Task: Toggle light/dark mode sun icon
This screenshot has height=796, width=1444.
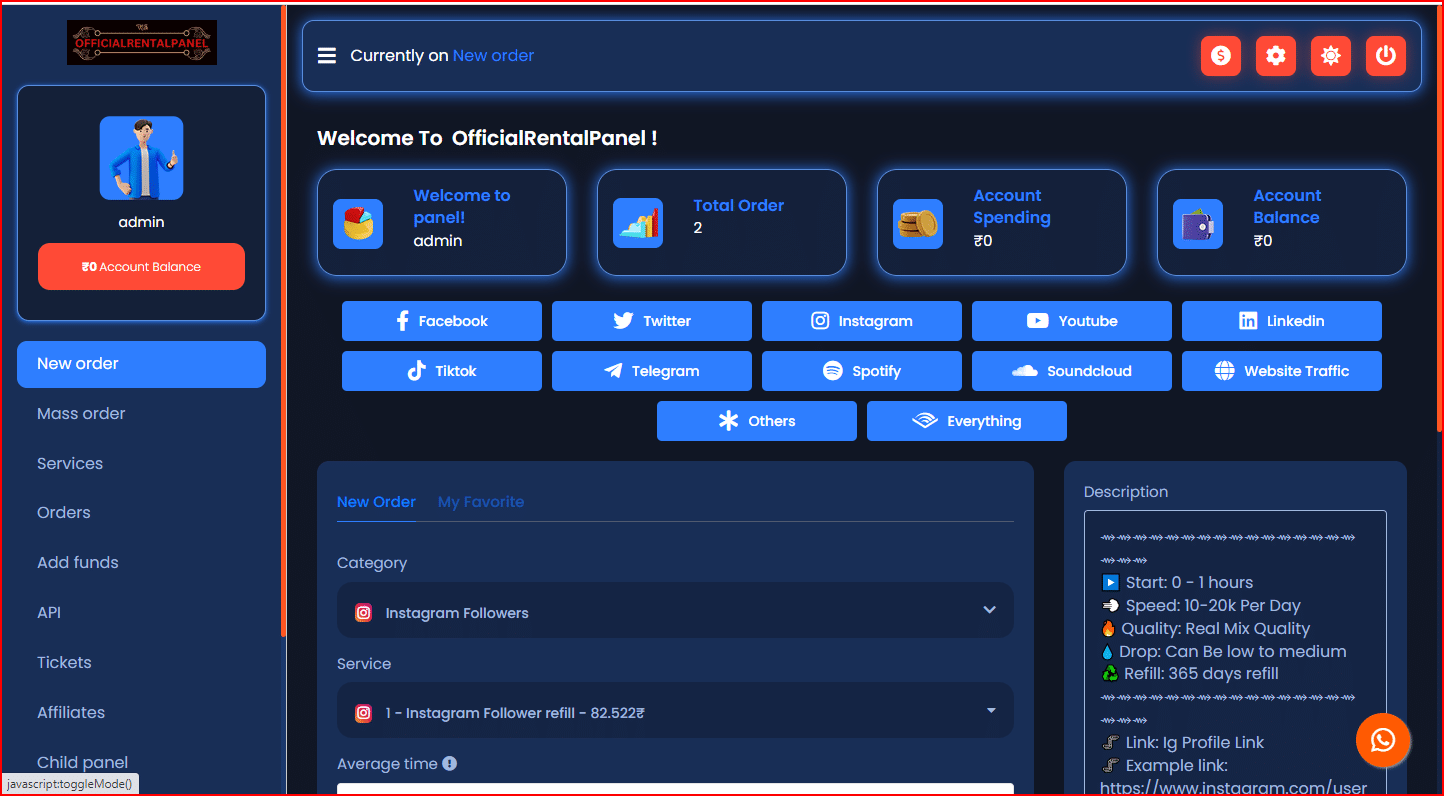Action: pyautogui.click(x=1330, y=56)
